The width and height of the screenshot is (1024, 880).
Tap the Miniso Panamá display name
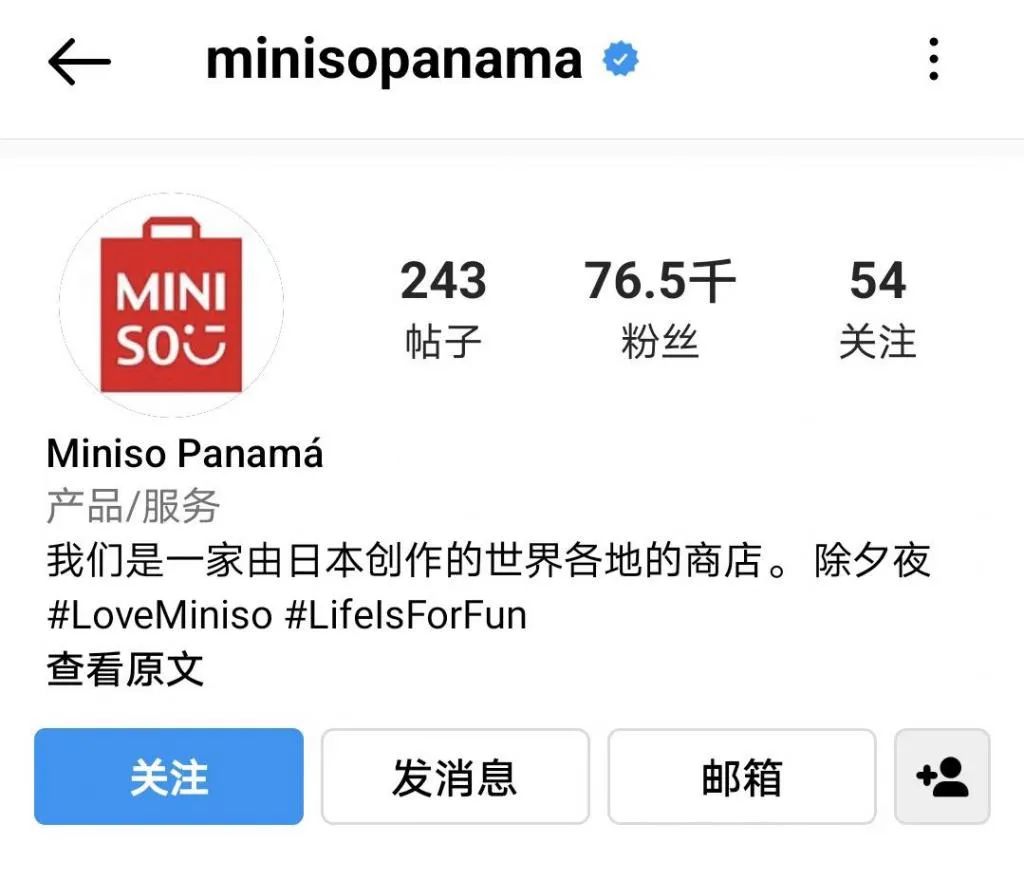185,452
